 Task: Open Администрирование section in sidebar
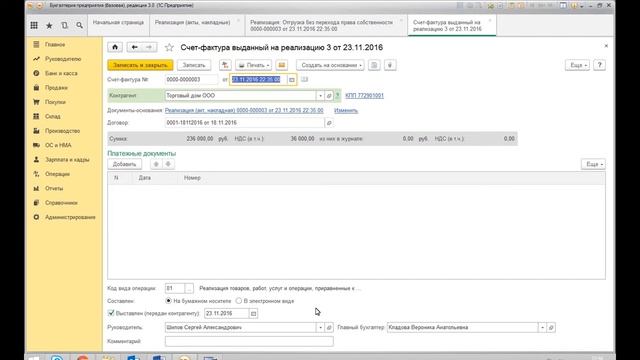[x=70, y=217]
